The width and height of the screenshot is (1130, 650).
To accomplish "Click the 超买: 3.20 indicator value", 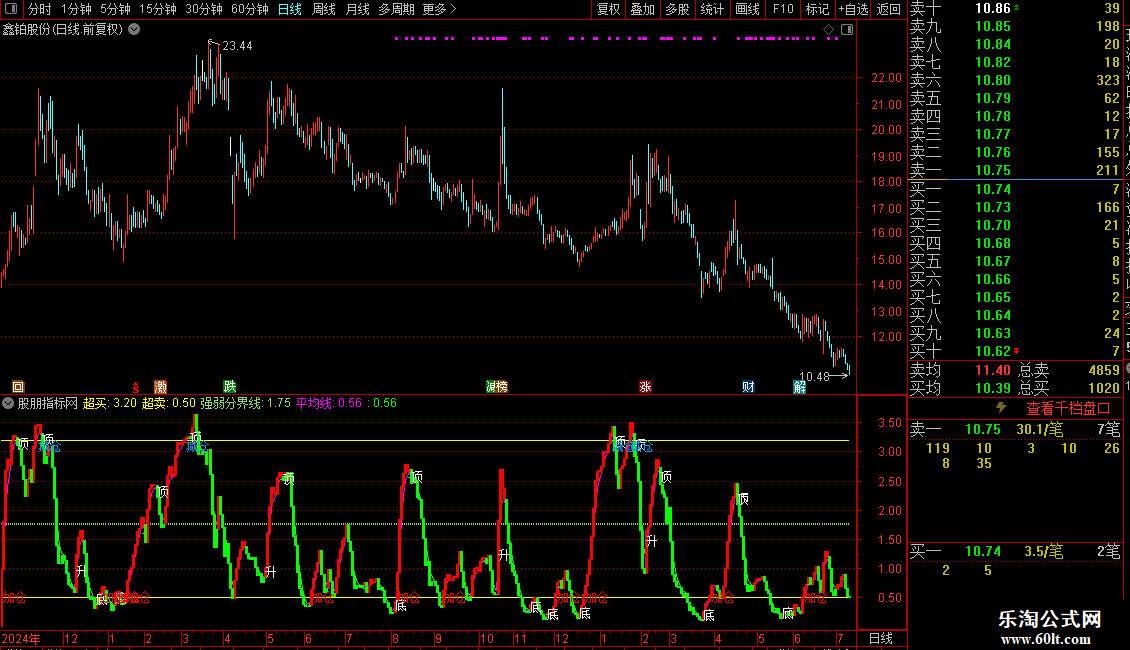I will (110, 404).
